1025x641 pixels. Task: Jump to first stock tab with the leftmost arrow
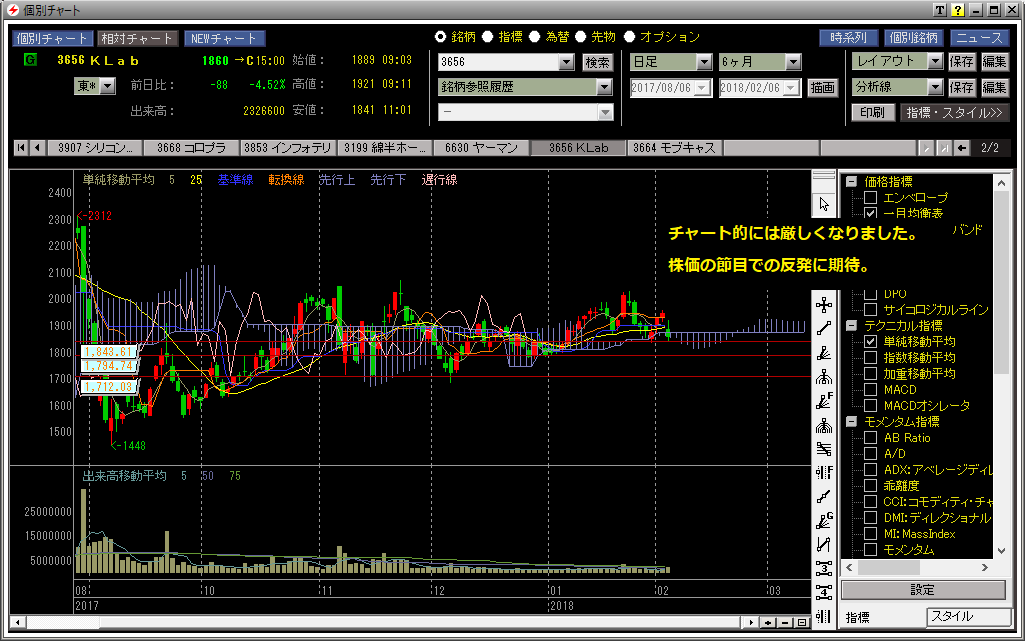tap(20, 148)
